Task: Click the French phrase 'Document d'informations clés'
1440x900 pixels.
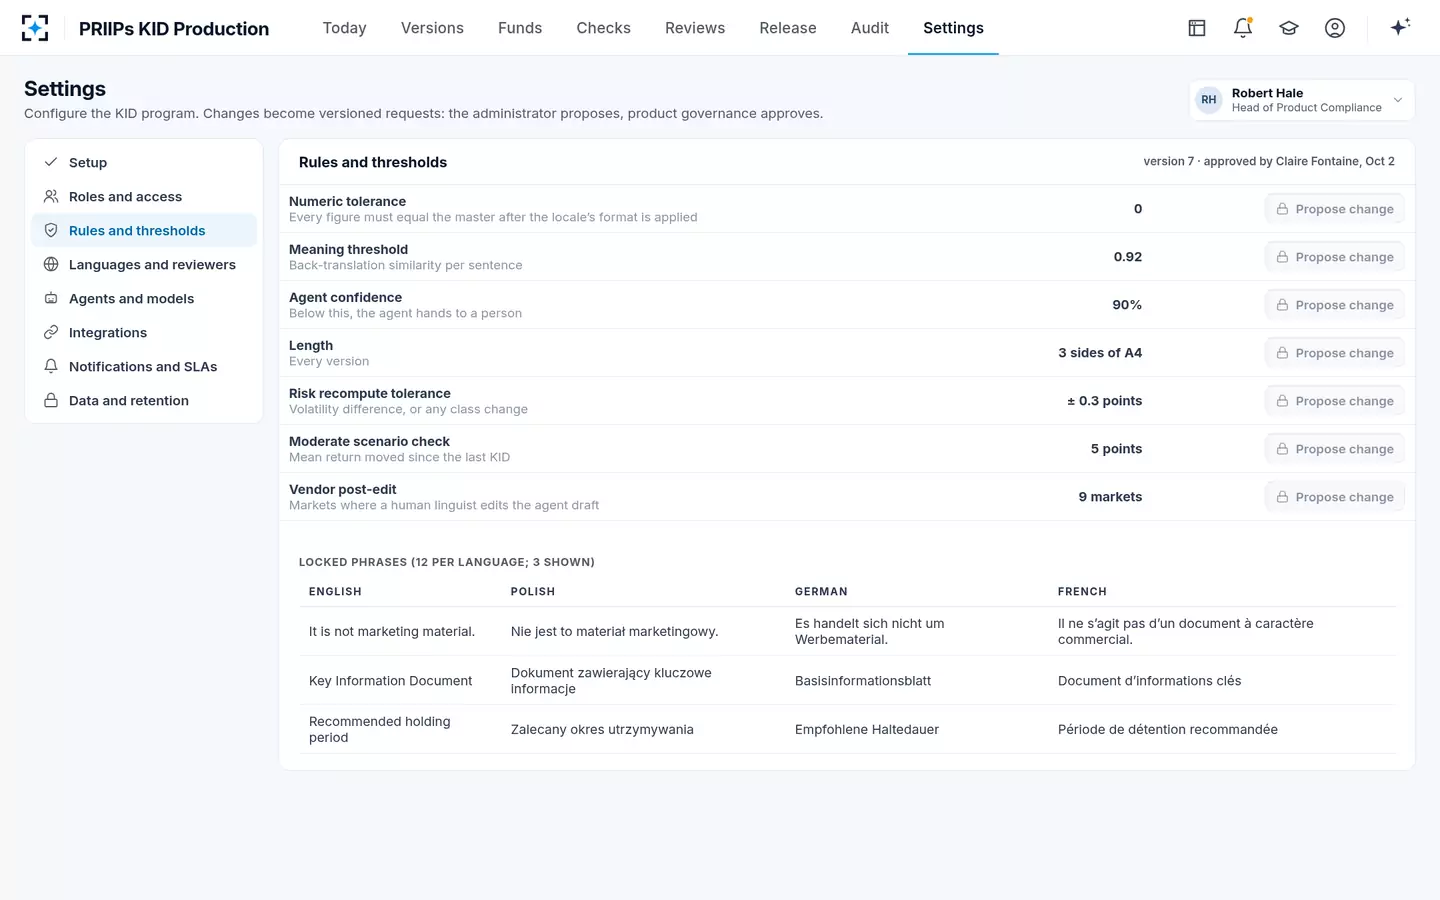Action: coord(1150,681)
